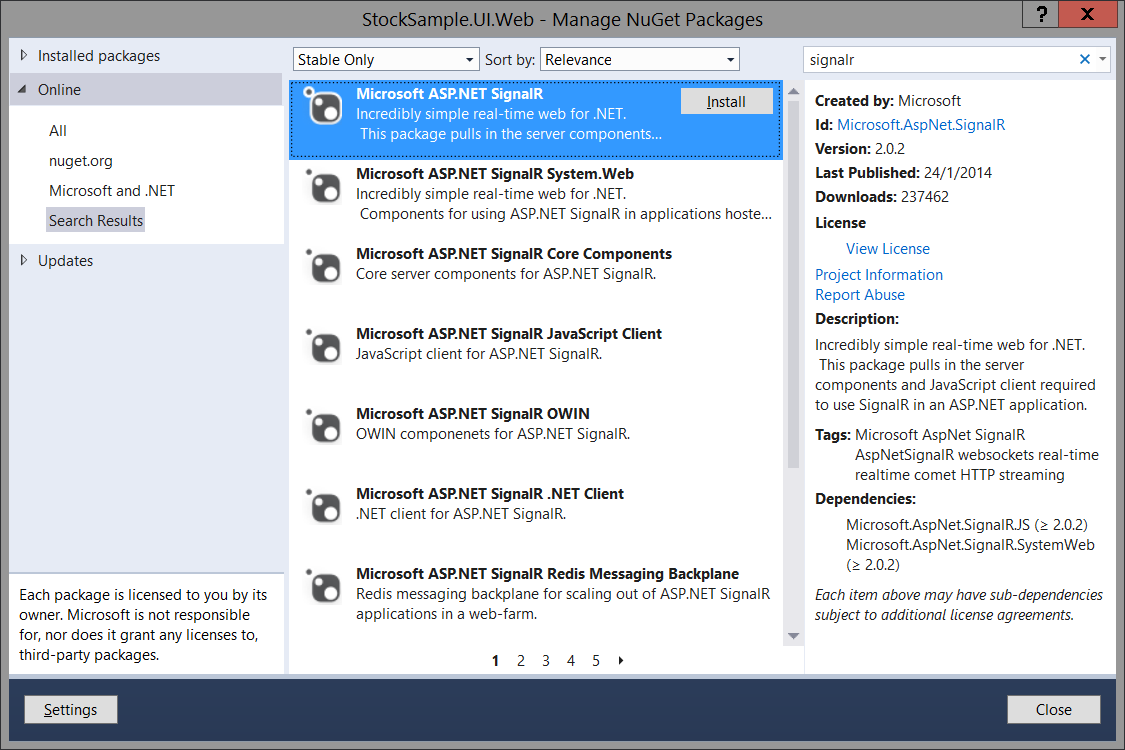This screenshot has width=1125, height=750.
Task: Open the View License link
Action: 887,248
